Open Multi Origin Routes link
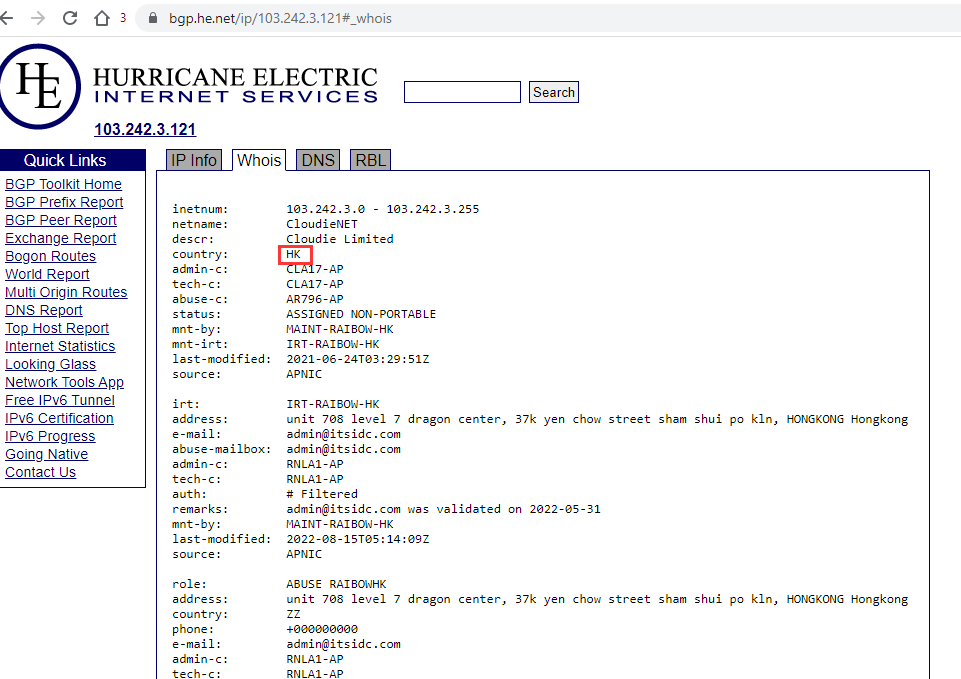Viewport: 961px width, 679px height. tap(66, 292)
